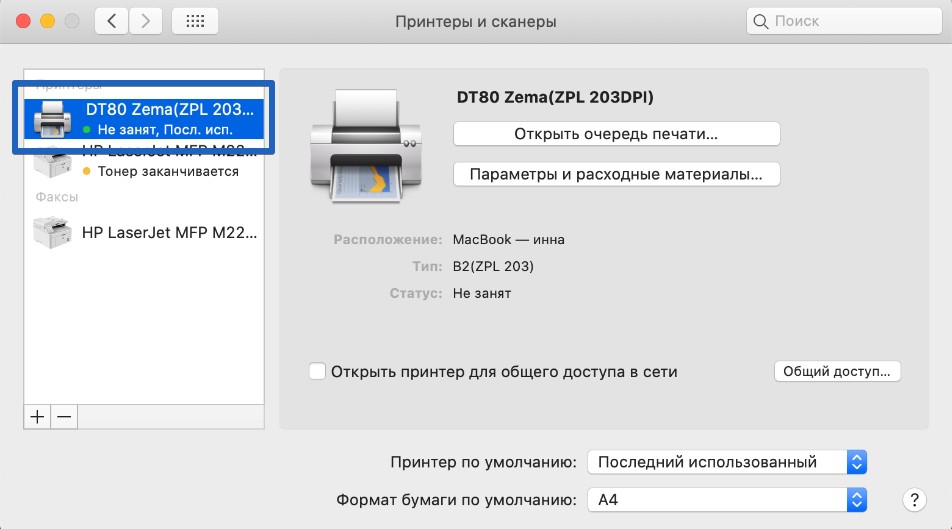Expand the default printer dropdown
Viewport: 952px width, 529px height.
pyautogui.click(x=726, y=462)
